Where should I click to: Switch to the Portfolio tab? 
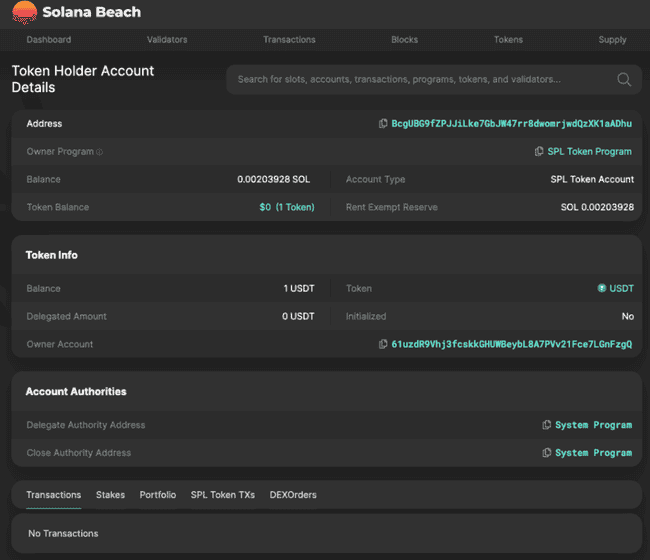[158, 495]
